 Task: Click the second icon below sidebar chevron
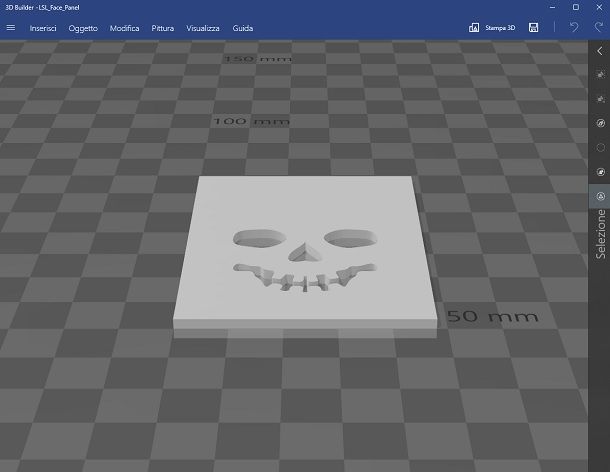(x=600, y=101)
